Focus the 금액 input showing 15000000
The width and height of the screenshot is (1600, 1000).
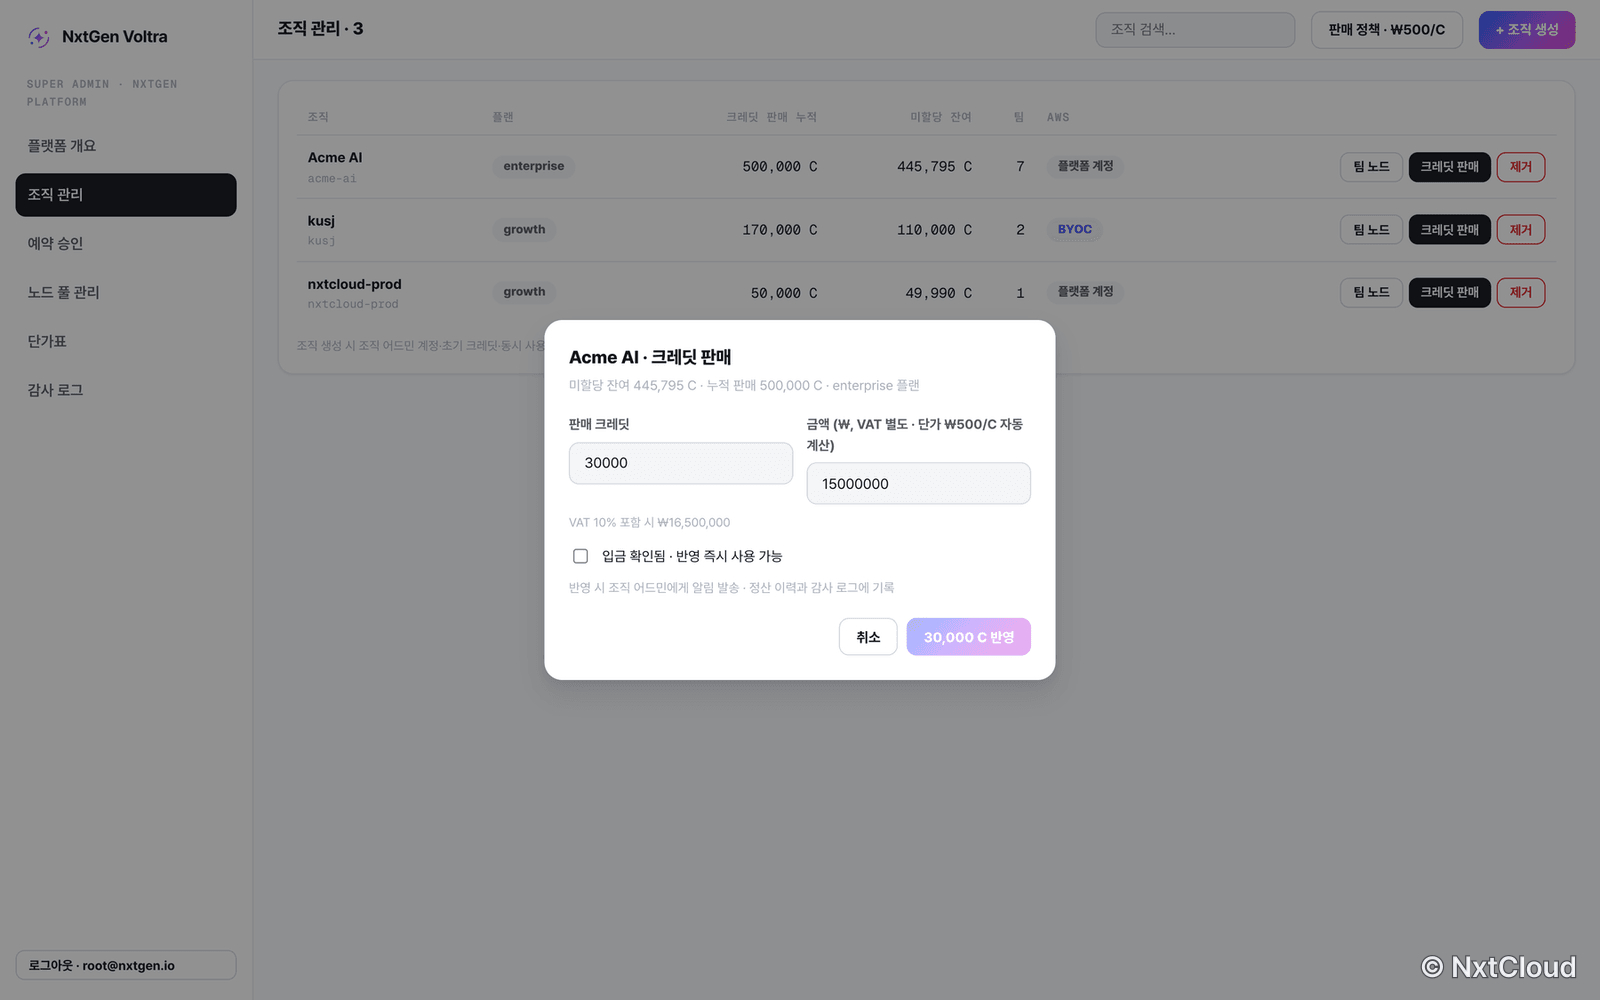(918, 484)
